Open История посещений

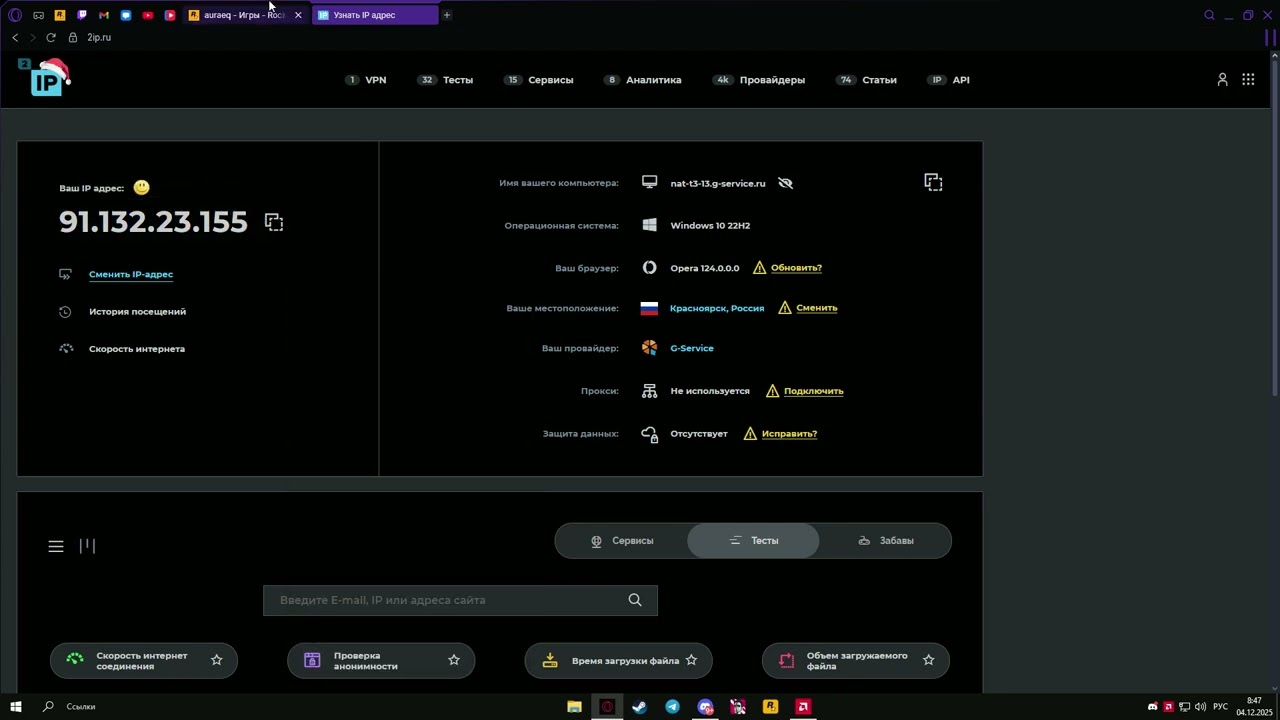pyautogui.click(x=137, y=312)
